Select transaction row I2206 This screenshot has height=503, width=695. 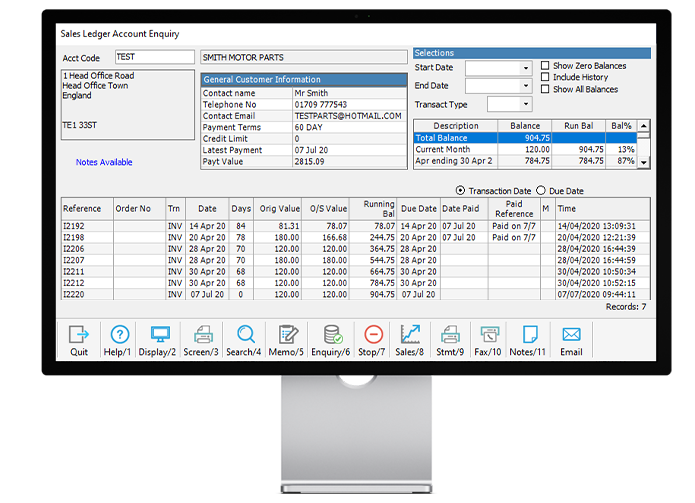(x=355, y=249)
